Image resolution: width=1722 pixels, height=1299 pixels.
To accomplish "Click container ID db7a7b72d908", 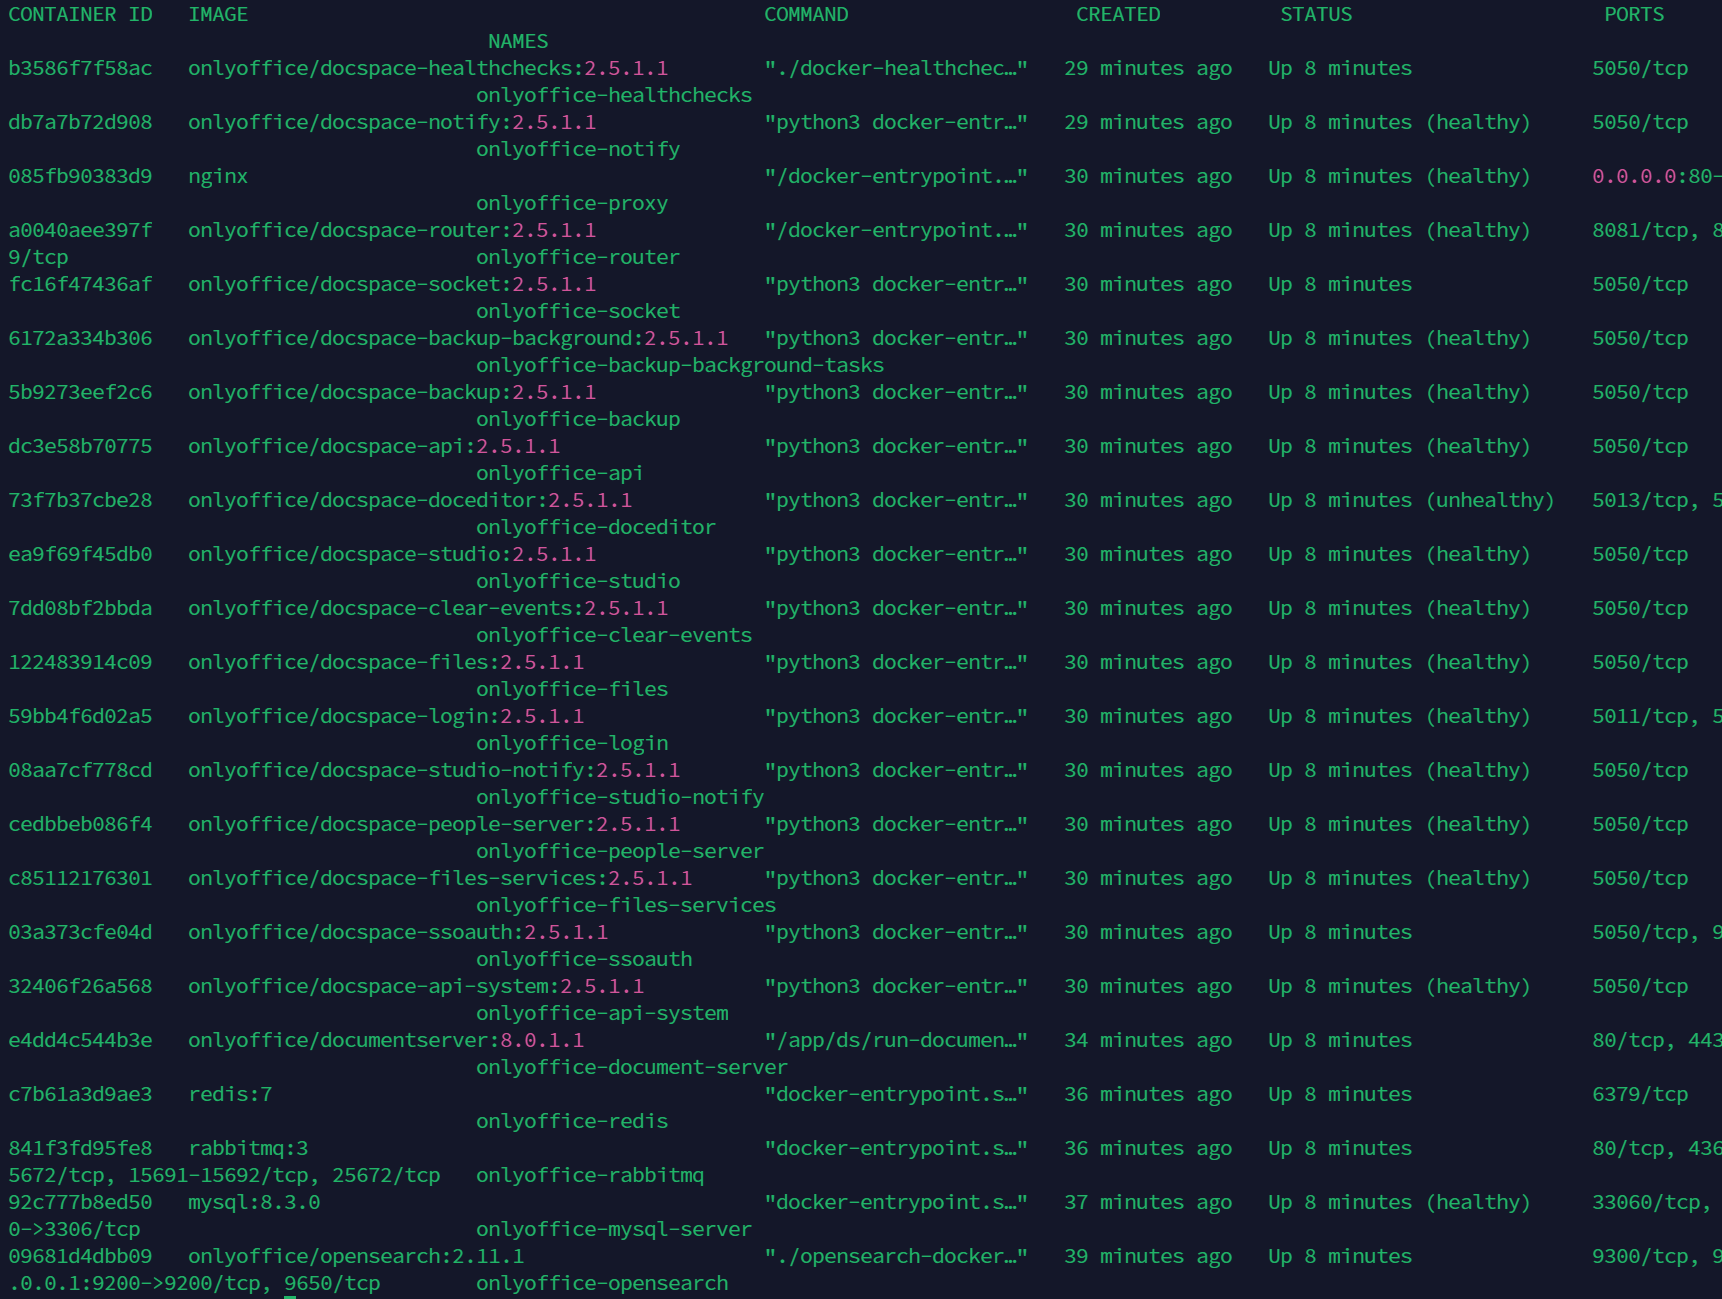I will click(80, 122).
